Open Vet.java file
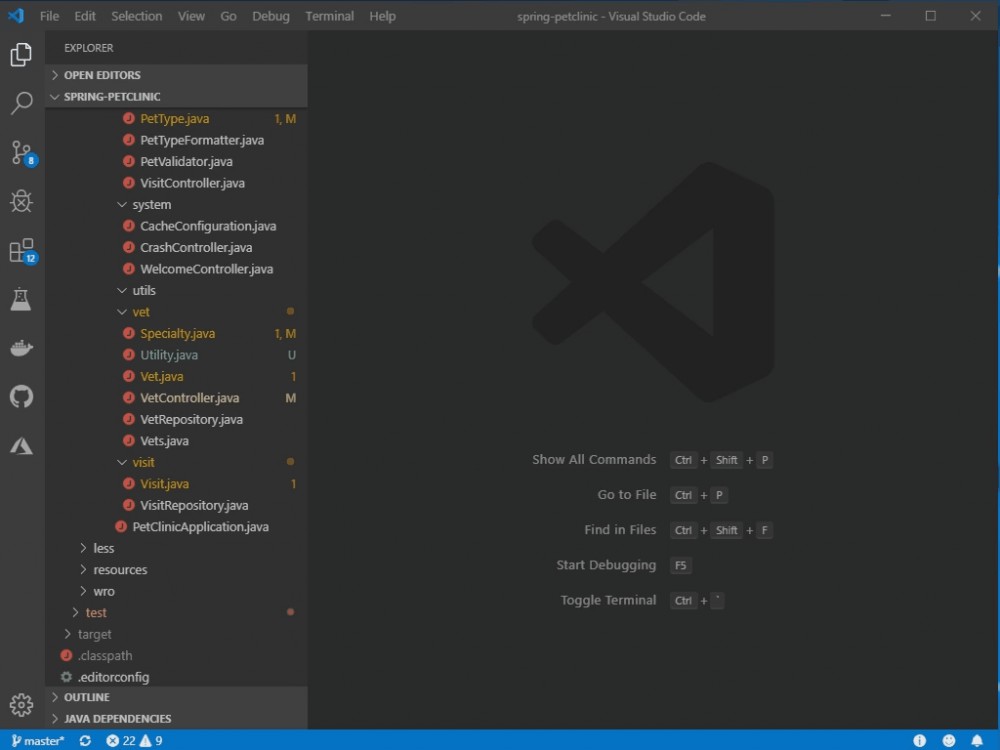This screenshot has width=1000, height=750. coord(177,376)
